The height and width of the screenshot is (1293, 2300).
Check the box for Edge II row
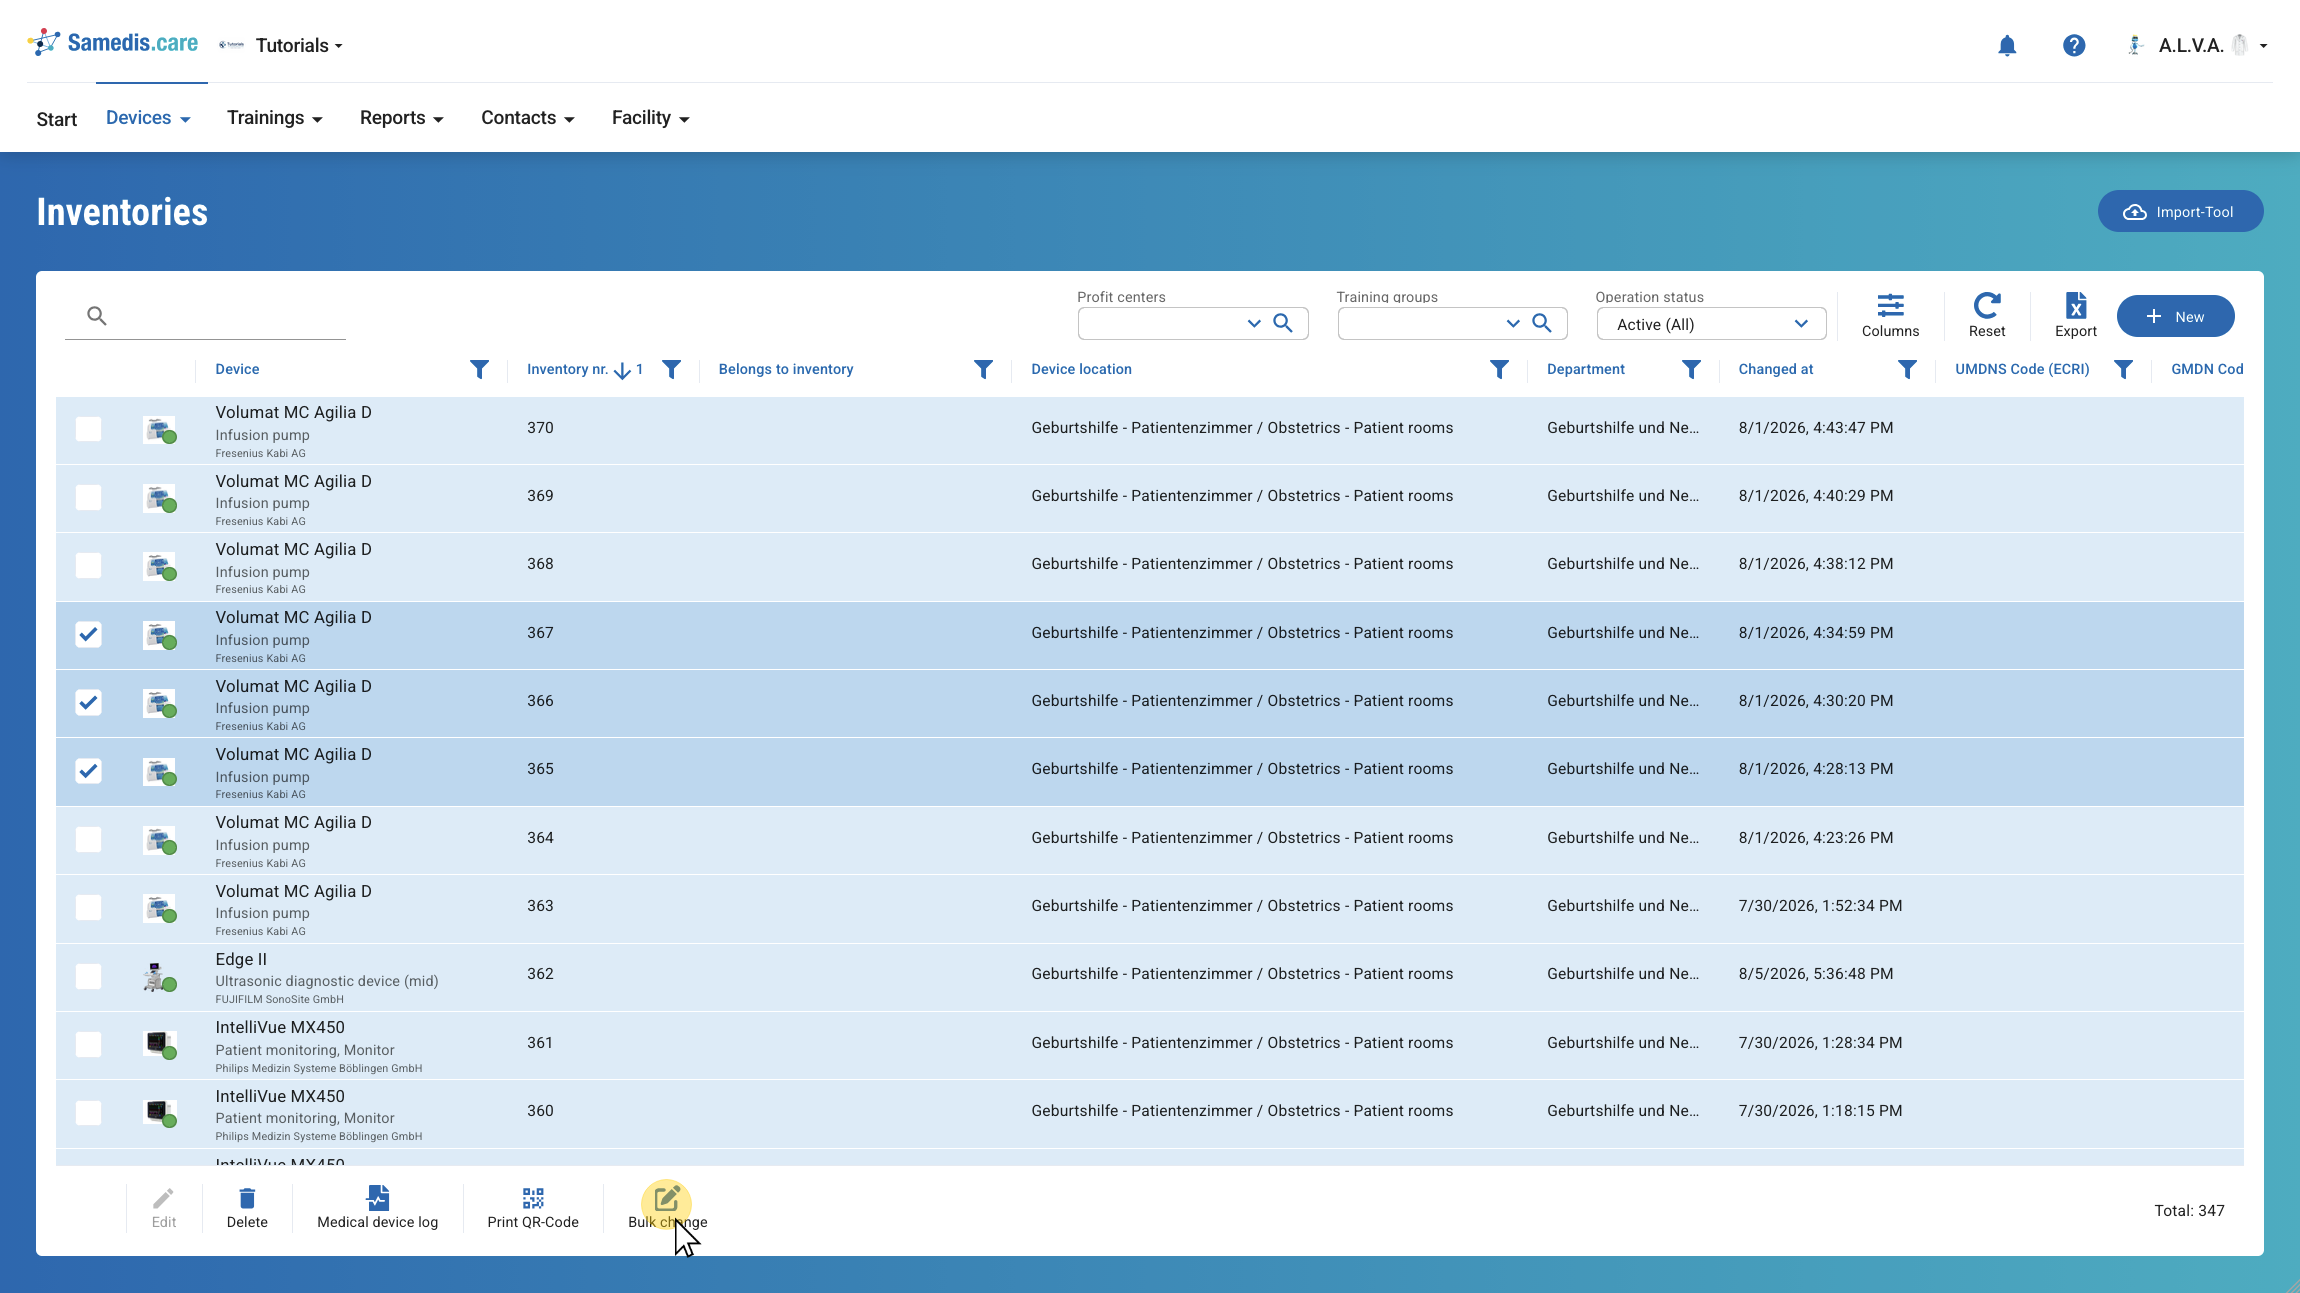(89, 976)
